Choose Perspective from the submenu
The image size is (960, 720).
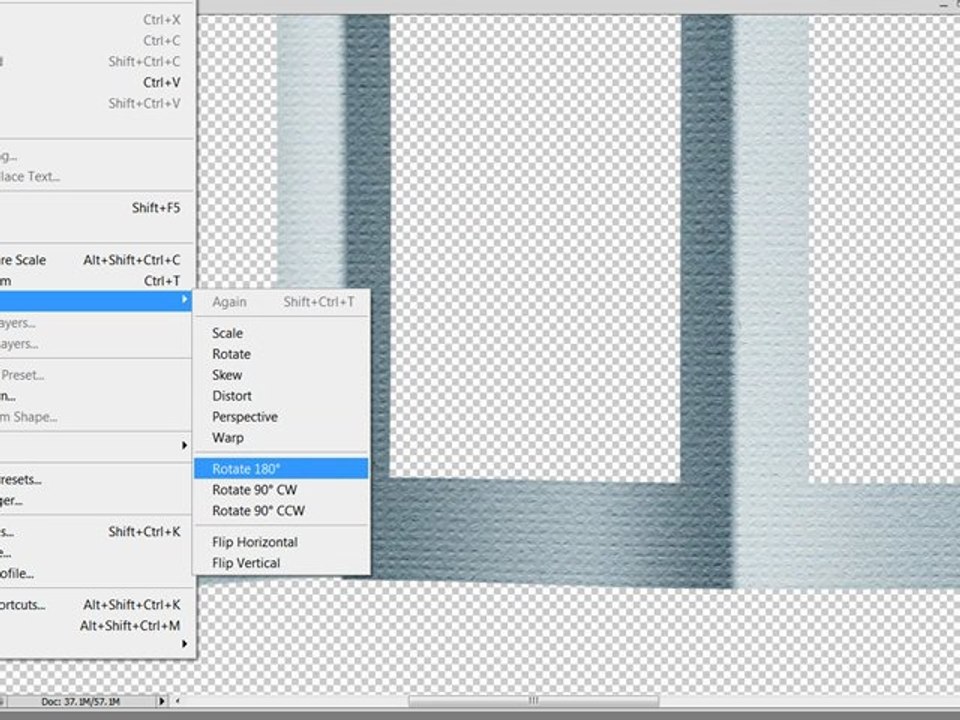pos(281,416)
